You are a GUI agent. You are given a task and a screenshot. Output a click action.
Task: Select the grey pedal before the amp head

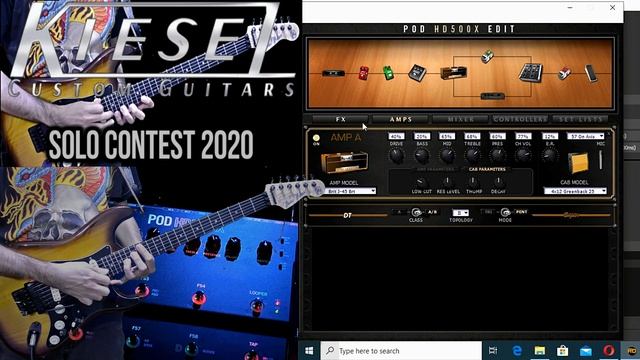pyautogui.click(x=417, y=73)
